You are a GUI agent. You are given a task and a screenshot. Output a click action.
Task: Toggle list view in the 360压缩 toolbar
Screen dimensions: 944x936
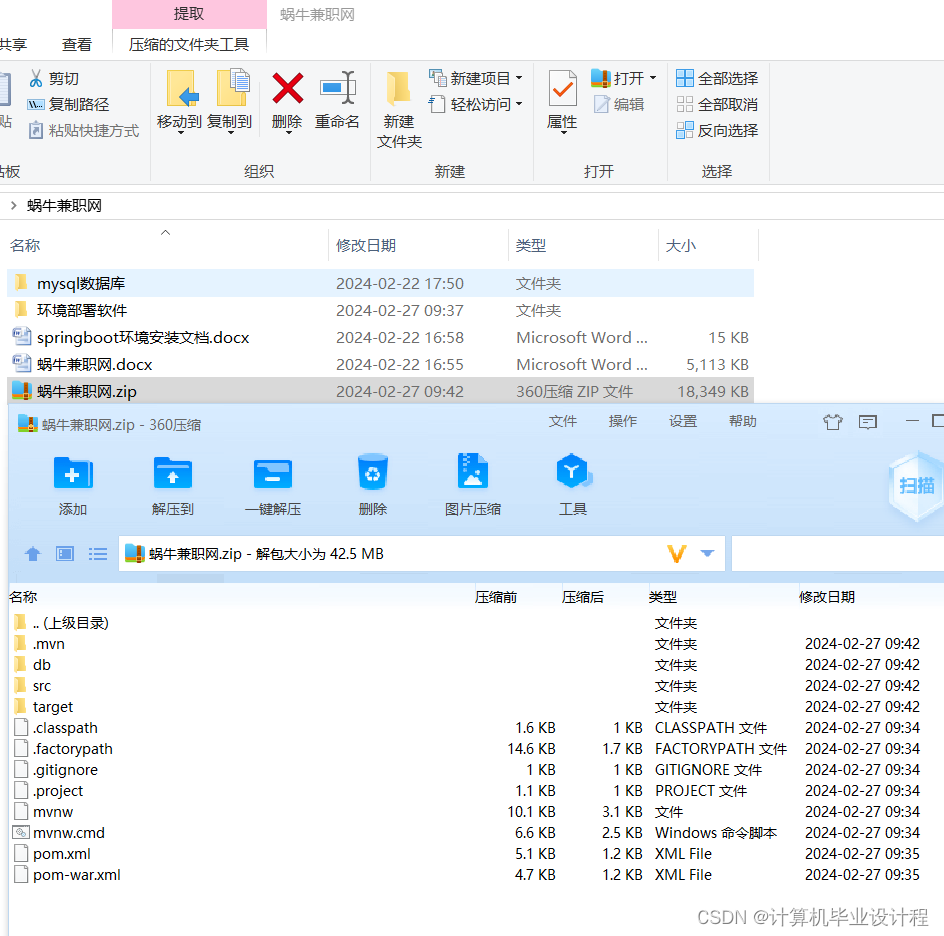97,553
